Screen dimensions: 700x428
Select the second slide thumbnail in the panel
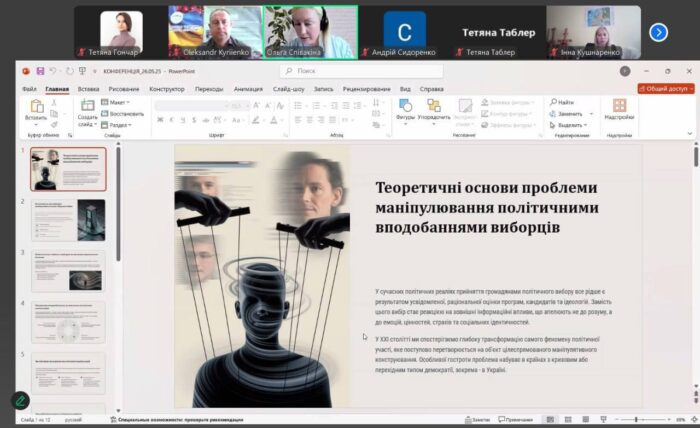click(x=68, y=220)
